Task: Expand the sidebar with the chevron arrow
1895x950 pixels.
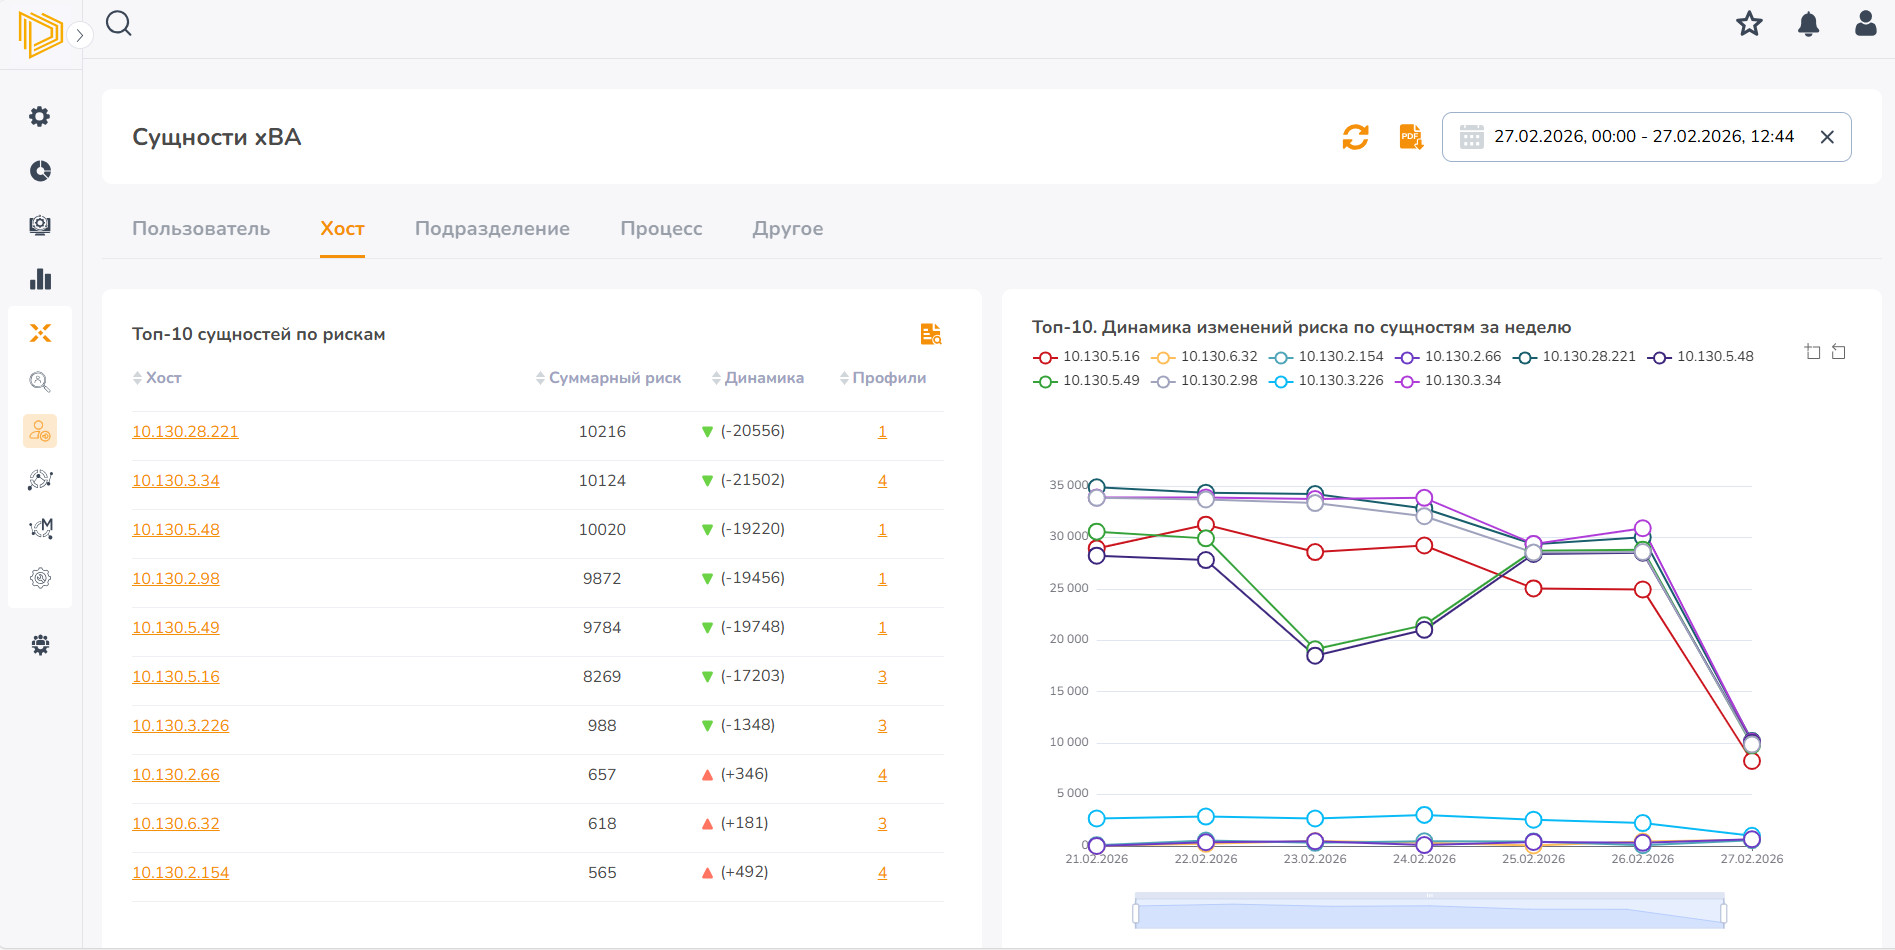Action: point(80,35)
